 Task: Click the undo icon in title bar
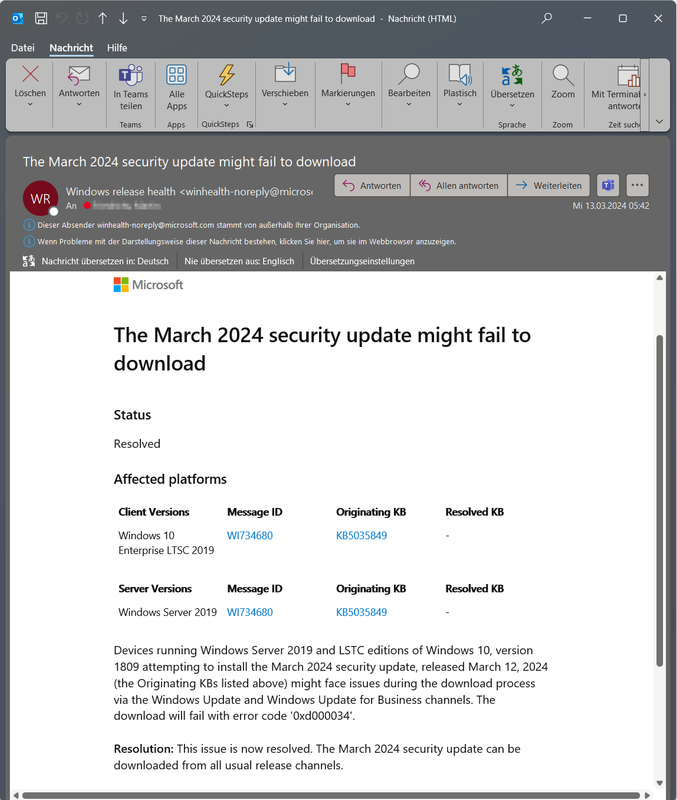pyautogui.click(x=62, y=18)
